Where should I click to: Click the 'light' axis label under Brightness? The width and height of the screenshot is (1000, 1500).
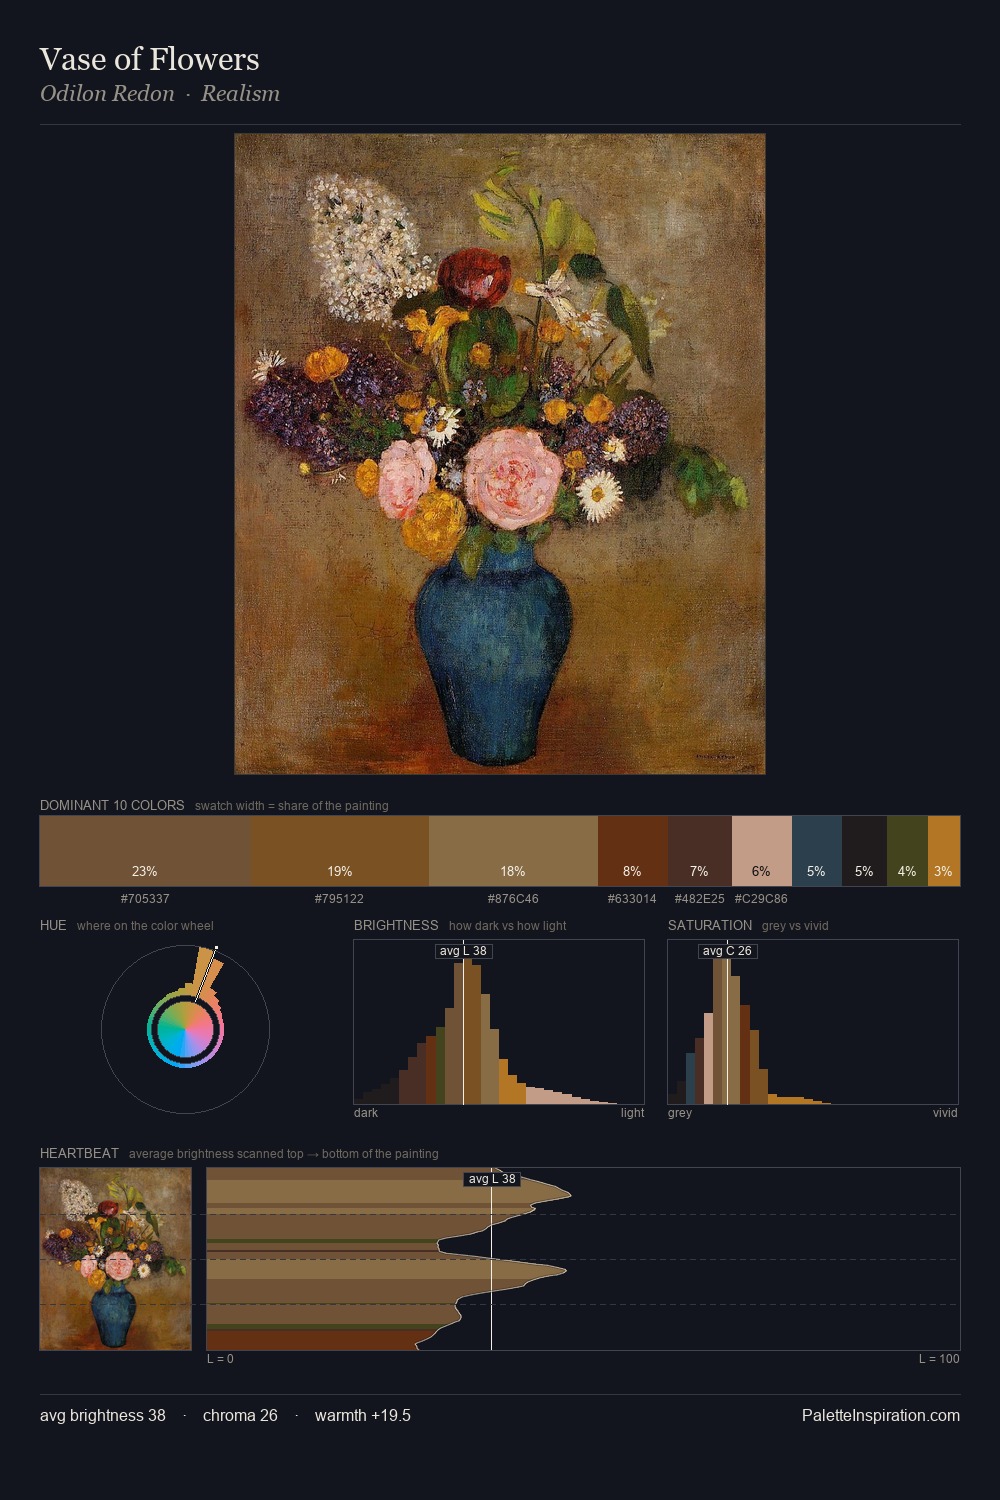point(633,1113)
